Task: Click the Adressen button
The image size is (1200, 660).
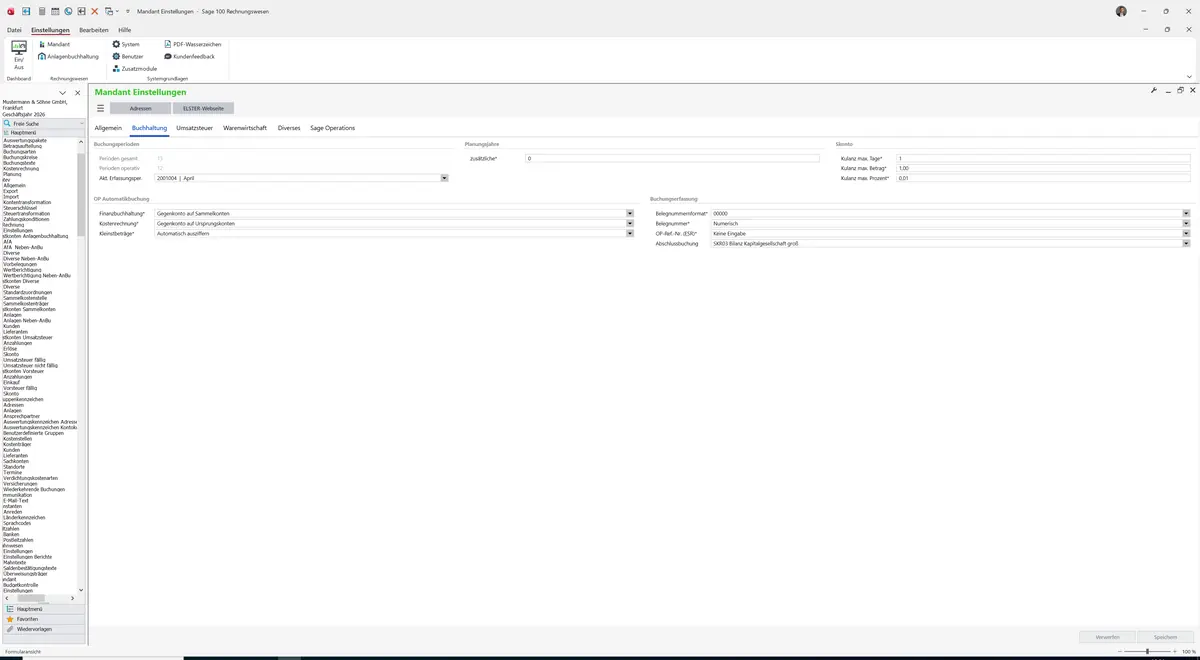Action: click(x=140, y=108)
